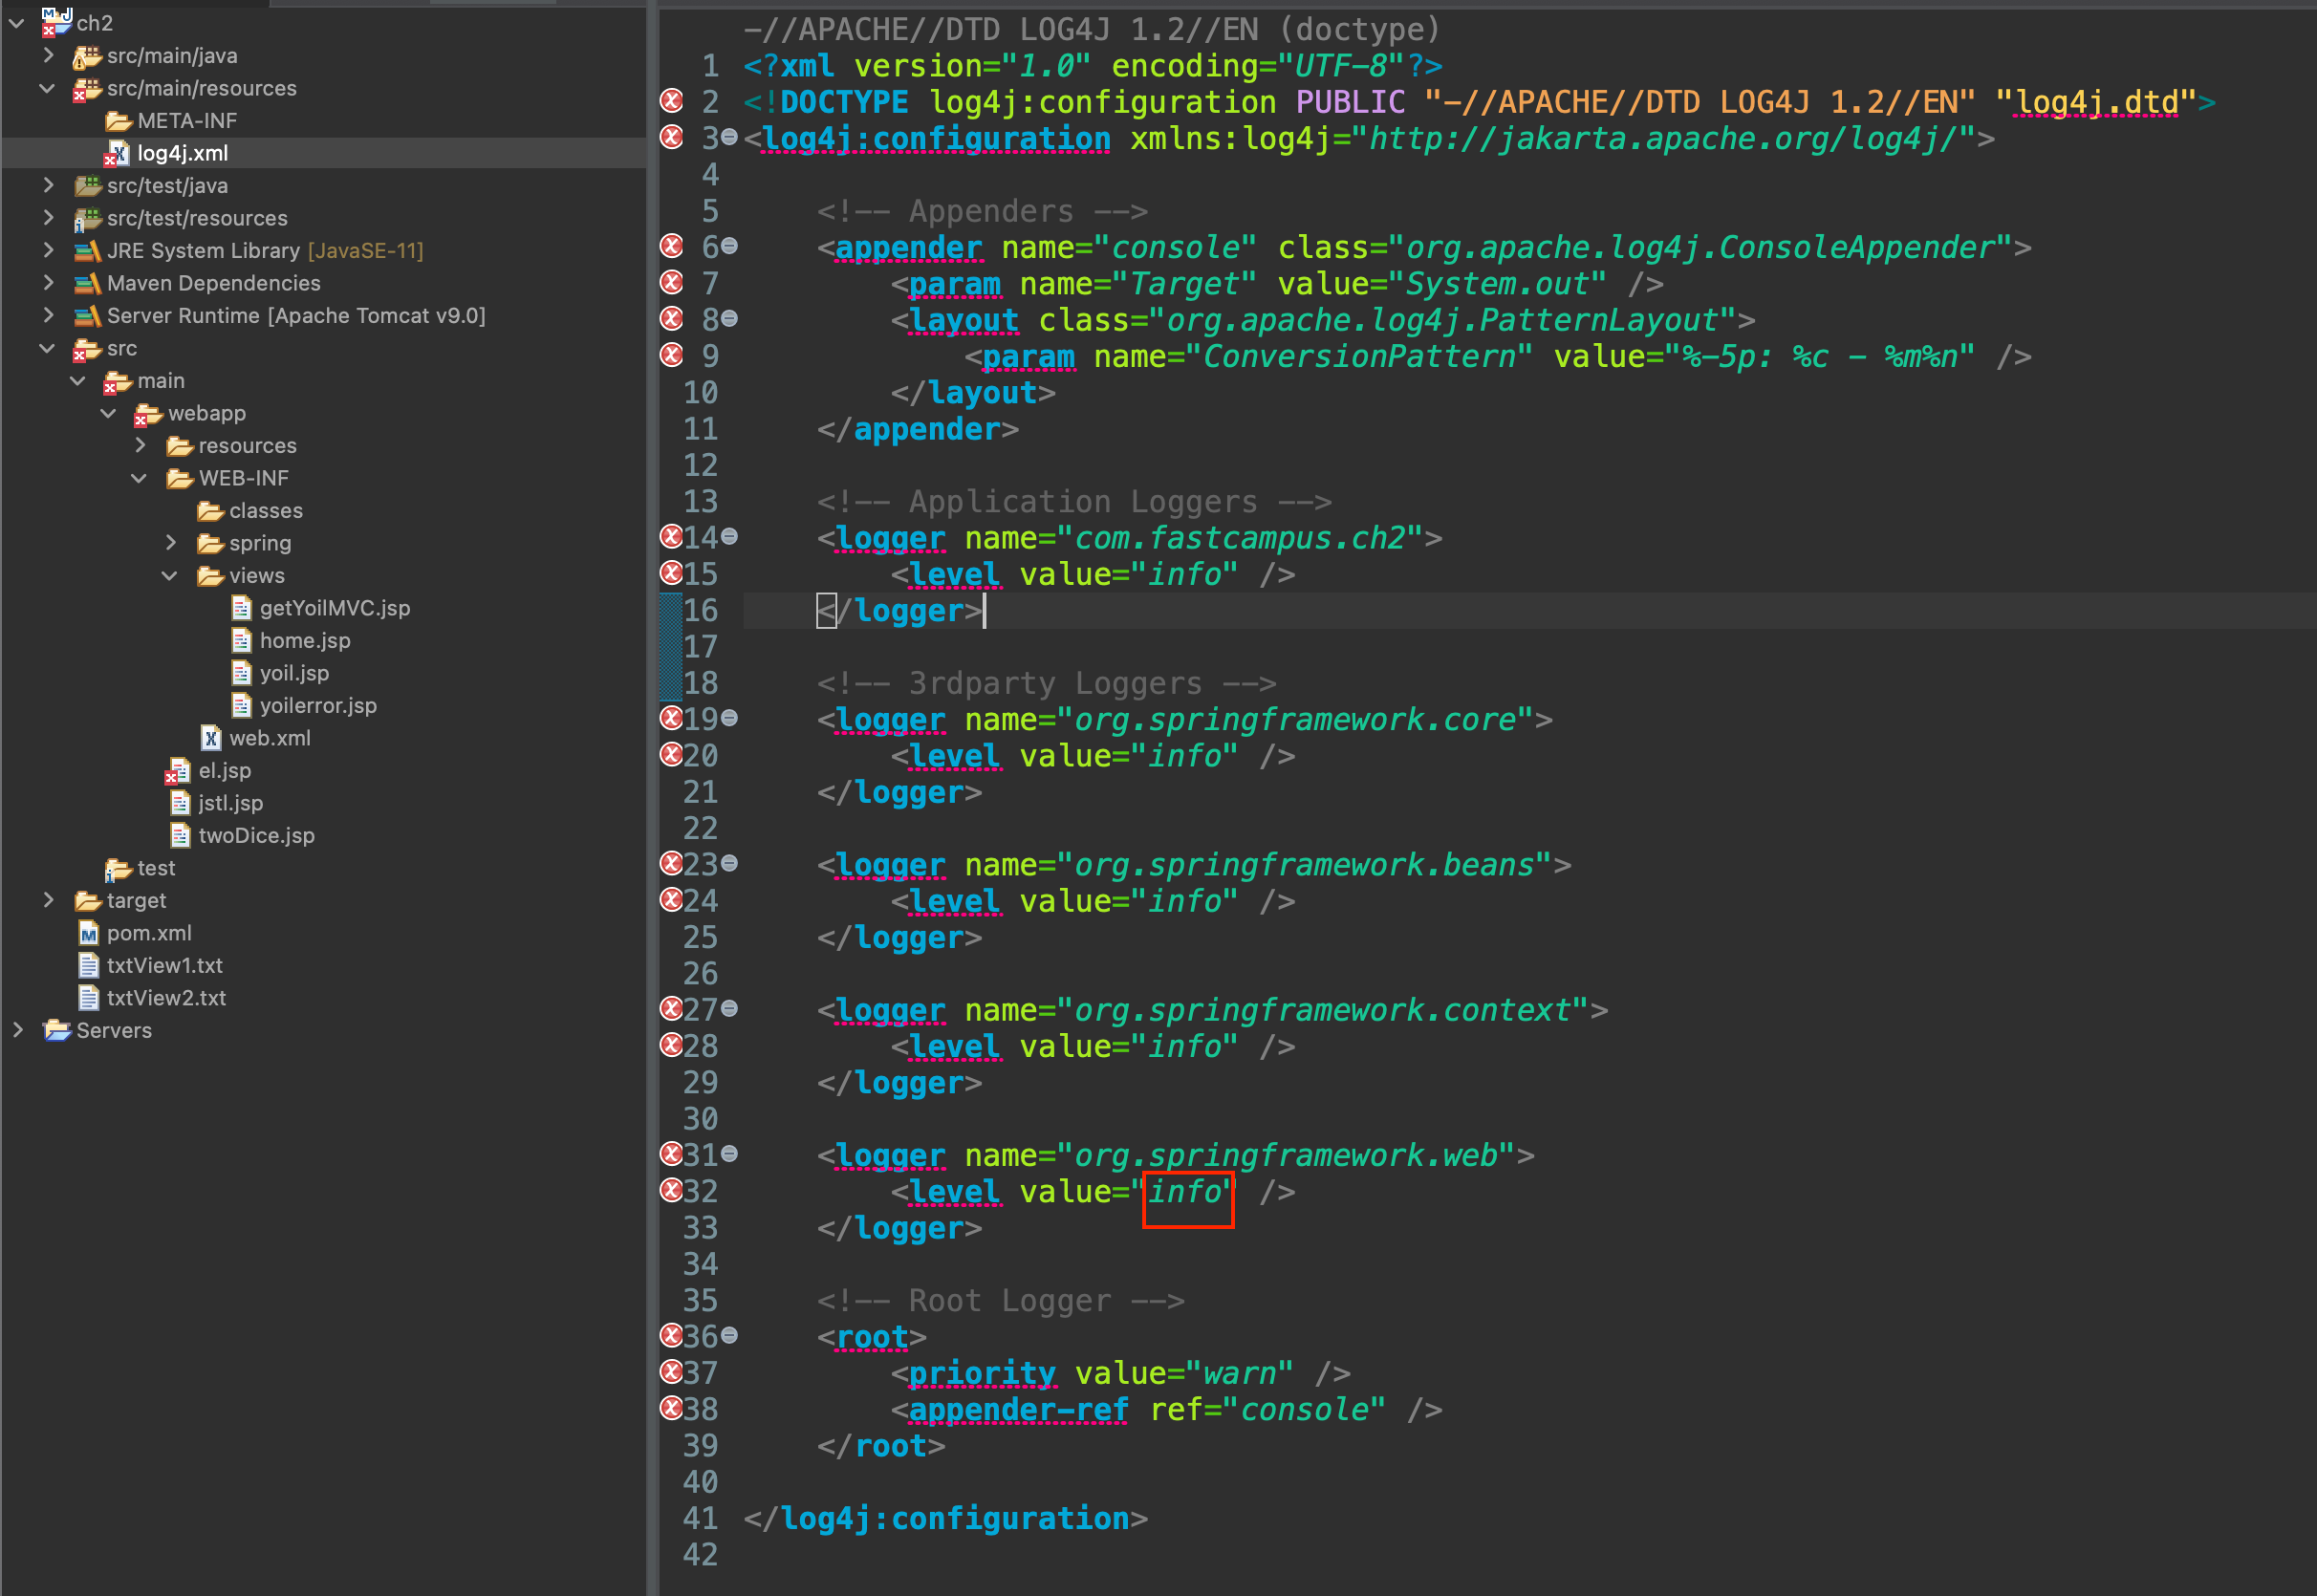This screenshot has width=2317, height=1596.
Task: Toggle the root element fold on line 36
Action: coord(730,1335)
